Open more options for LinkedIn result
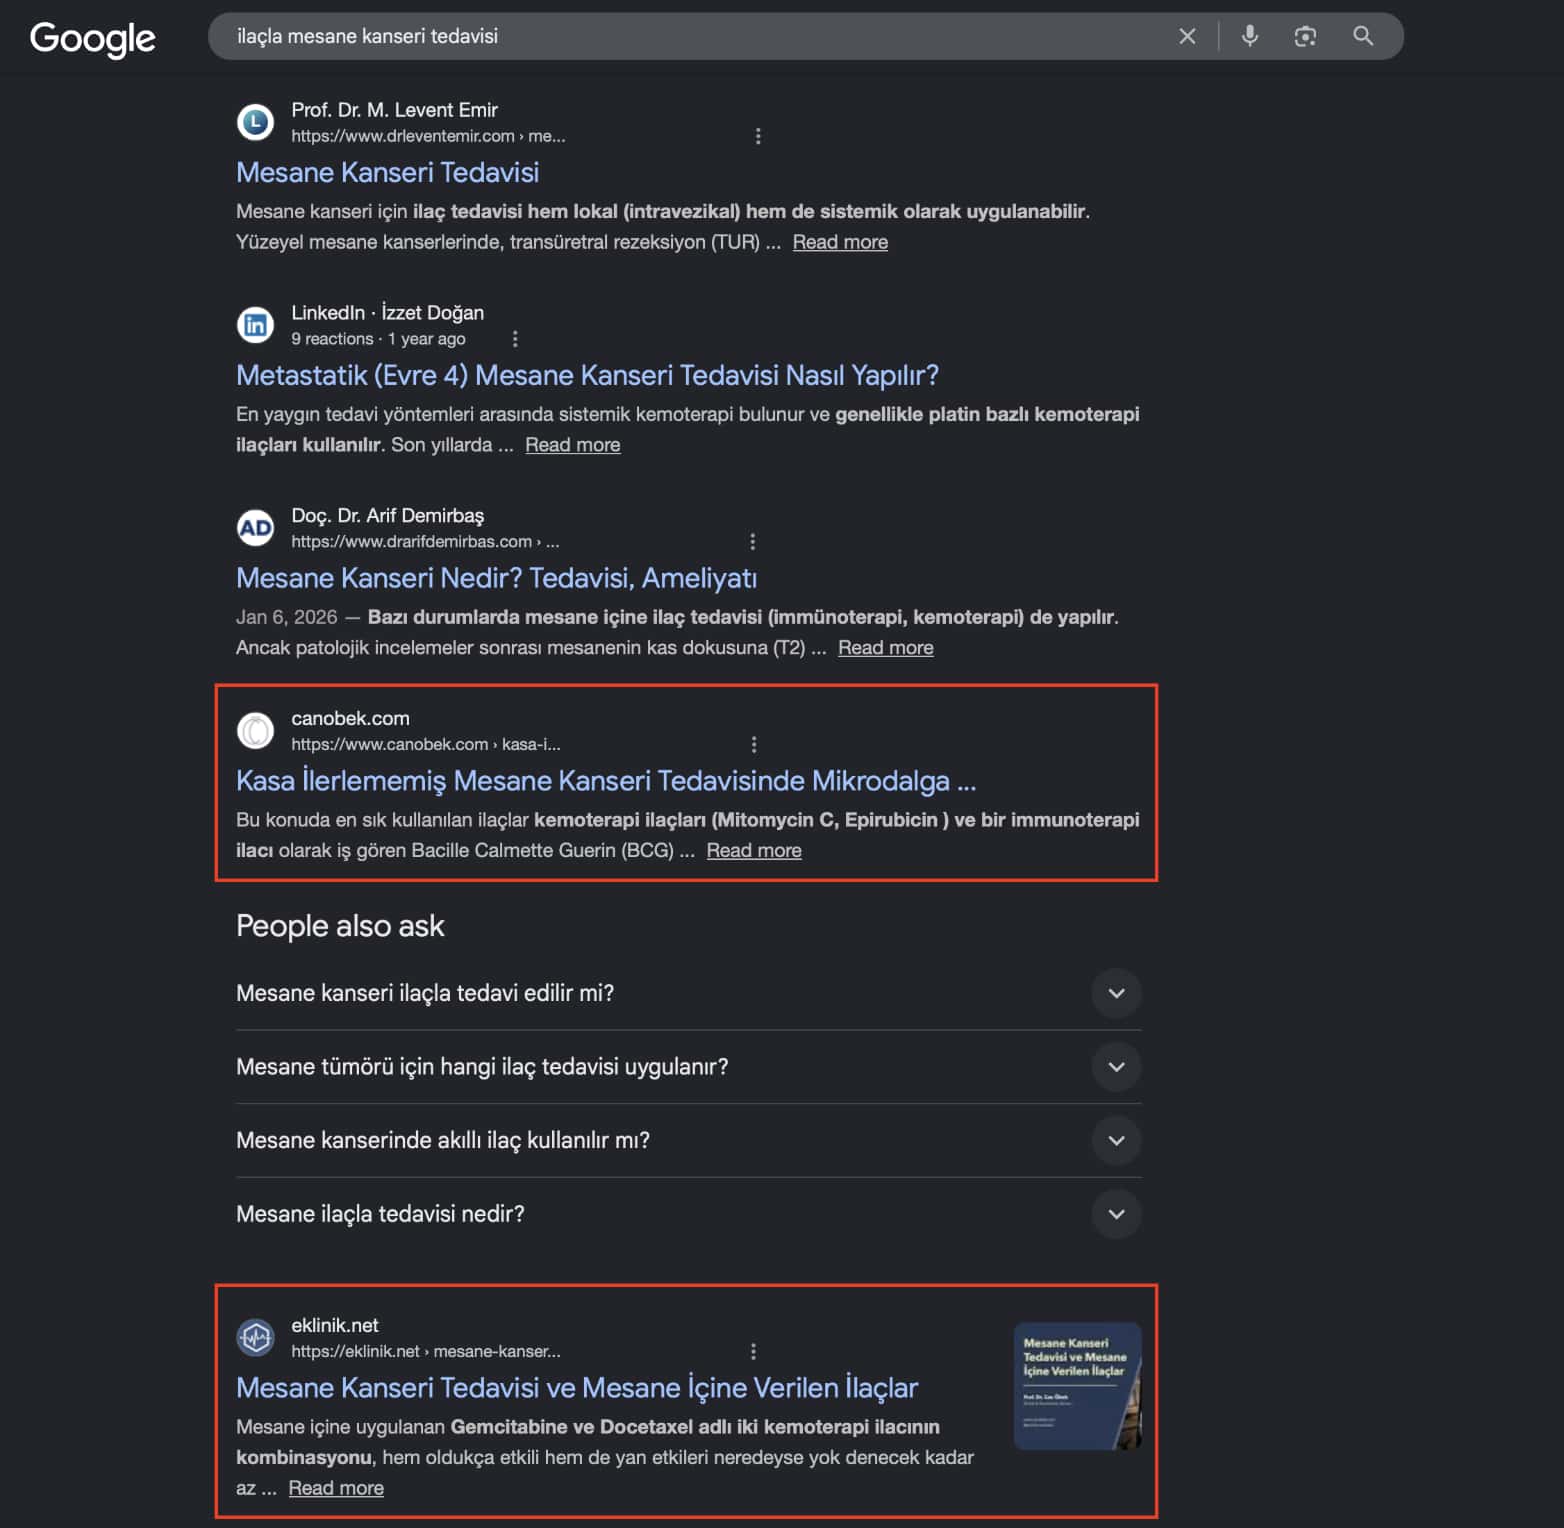1564x1528 pixels. pyautogui.click(x=515, y=339)
